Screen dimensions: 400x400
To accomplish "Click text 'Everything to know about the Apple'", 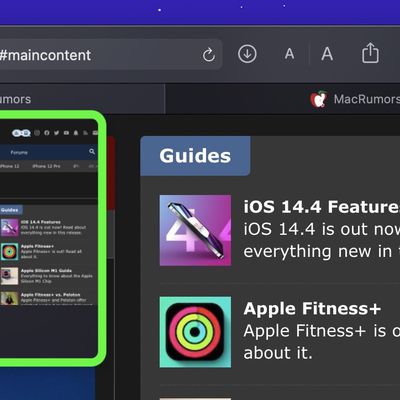I will pyautogui.click(x=57, y=276).
